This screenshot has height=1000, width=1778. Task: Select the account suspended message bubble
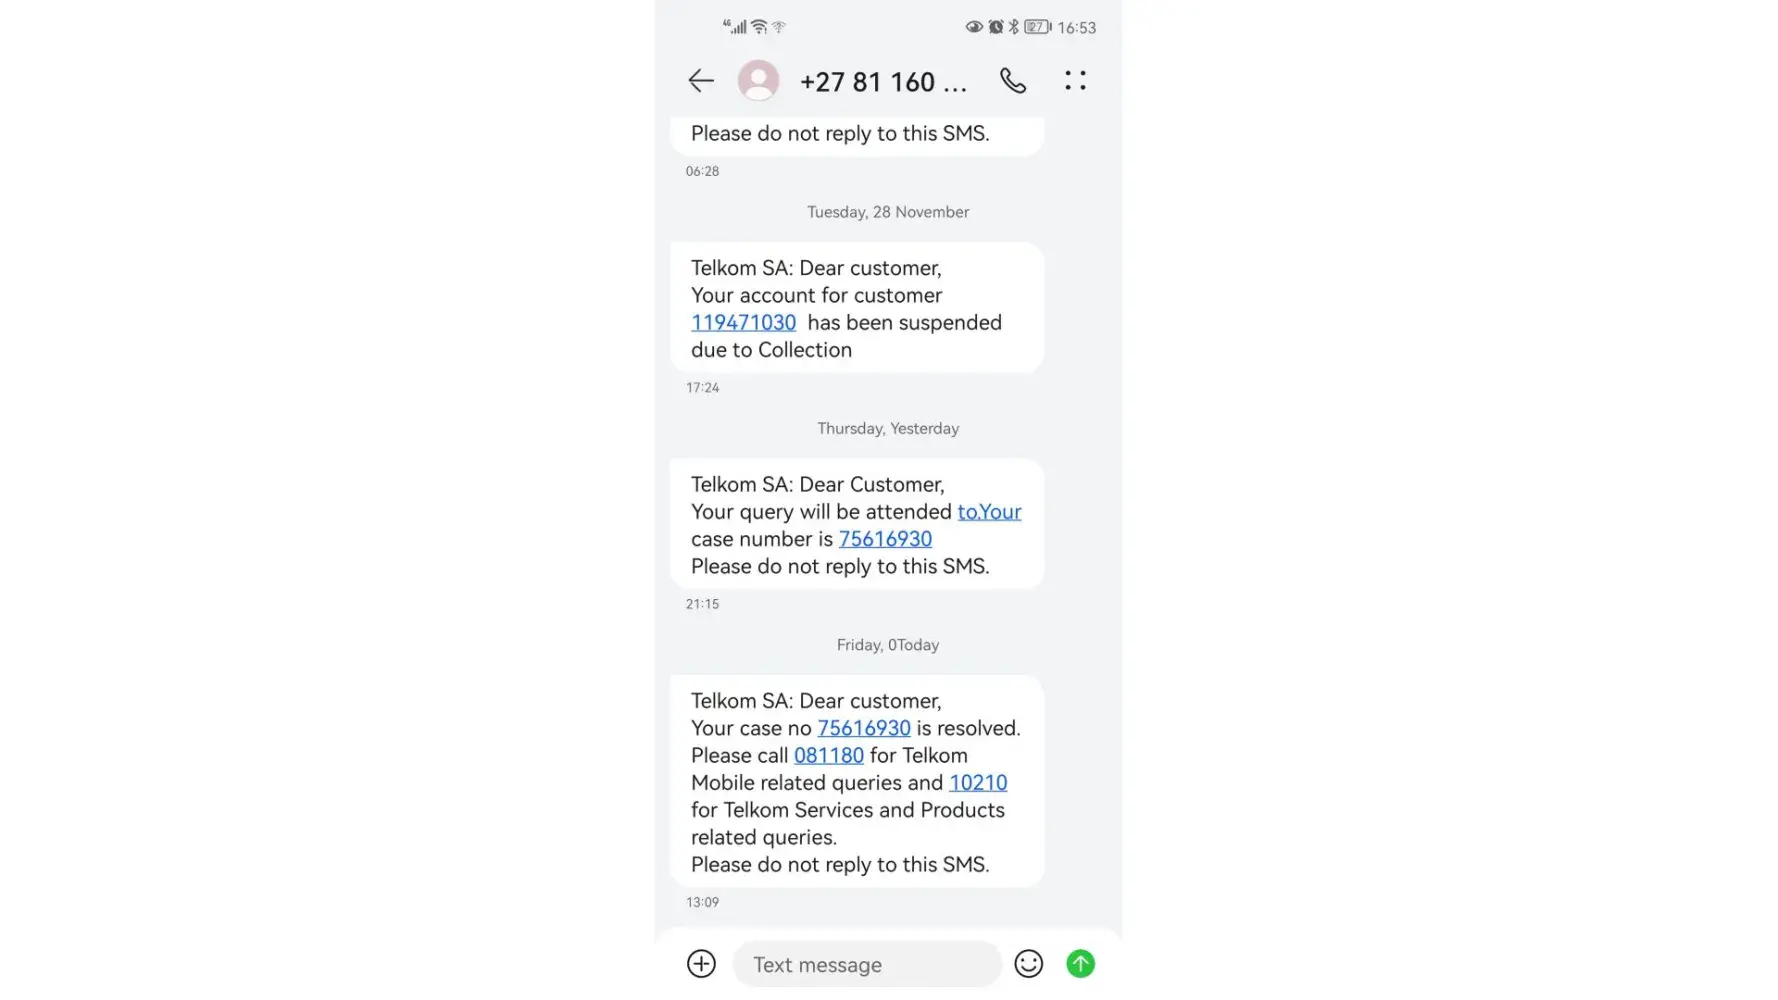[x=857, y=308]
